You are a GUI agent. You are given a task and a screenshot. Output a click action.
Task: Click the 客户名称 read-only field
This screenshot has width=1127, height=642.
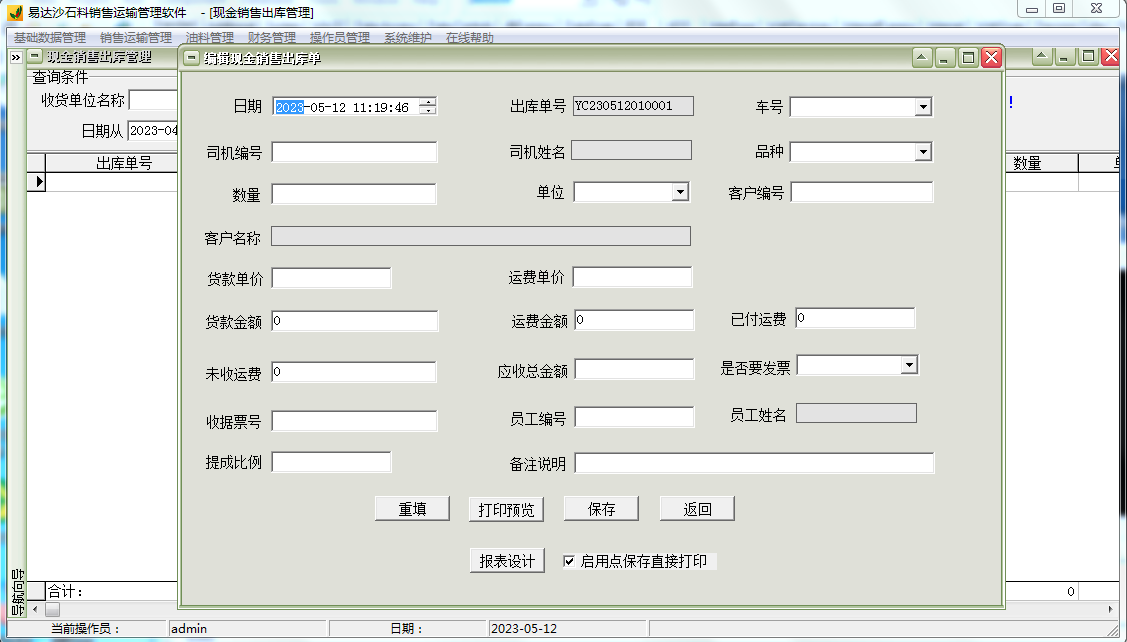[481, 237]
